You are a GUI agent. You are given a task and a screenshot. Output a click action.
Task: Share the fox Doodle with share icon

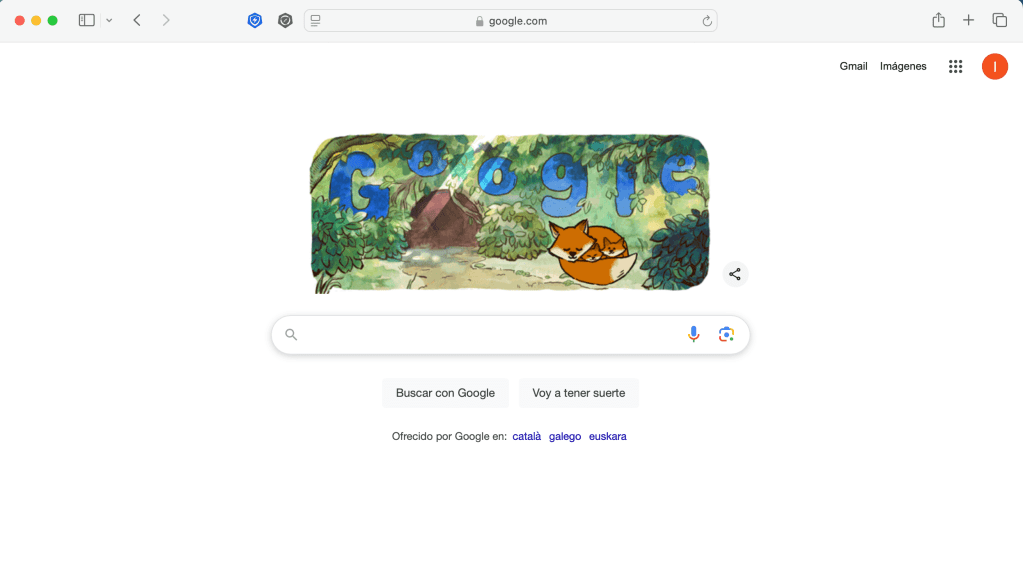point(735,274)
